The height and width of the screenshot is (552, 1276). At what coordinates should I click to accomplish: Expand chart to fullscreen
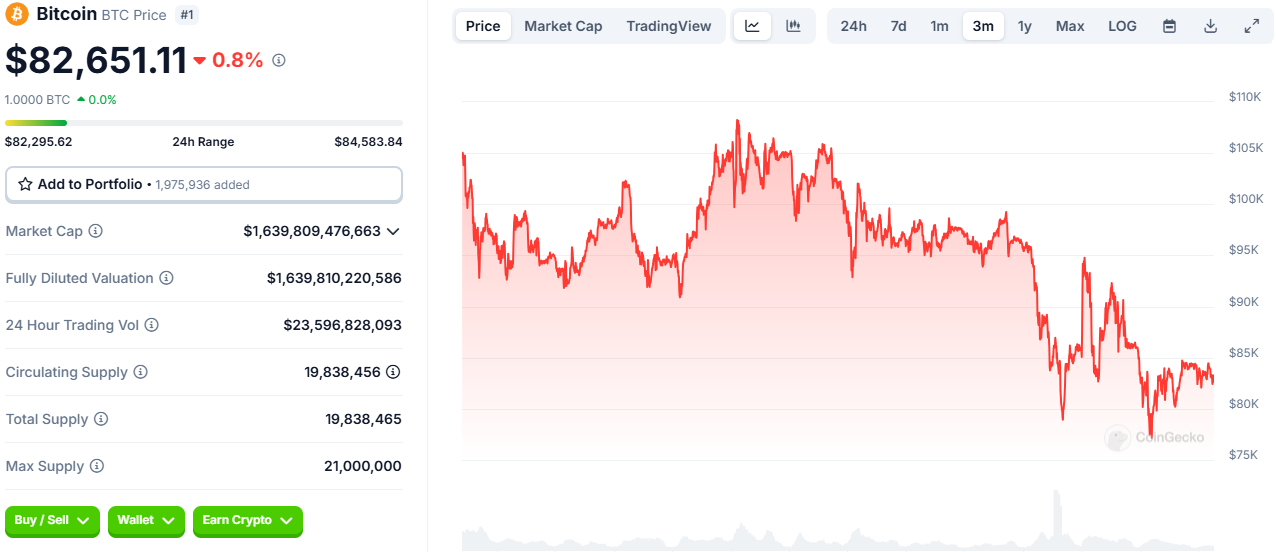click(x=1251, y=26)
